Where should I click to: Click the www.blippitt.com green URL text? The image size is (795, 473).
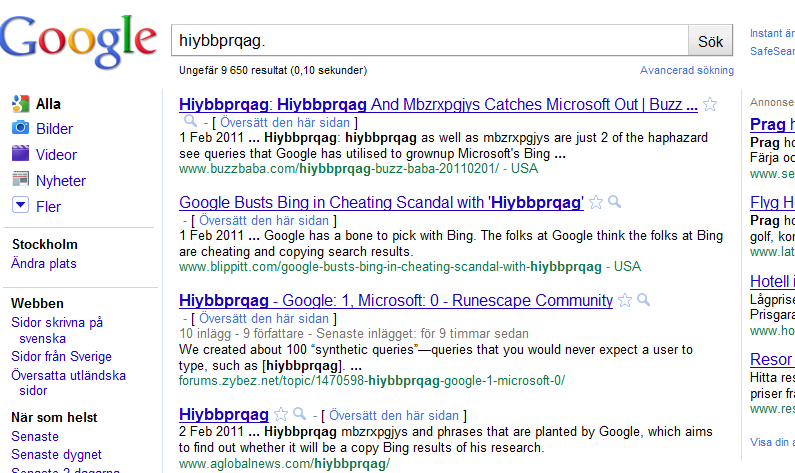coord(390,267)
